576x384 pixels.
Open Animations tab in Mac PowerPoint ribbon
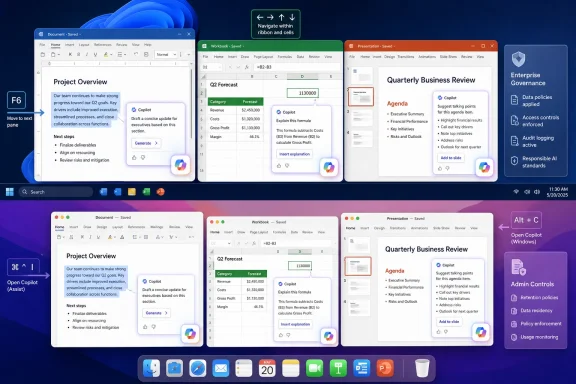click(419, 228)
